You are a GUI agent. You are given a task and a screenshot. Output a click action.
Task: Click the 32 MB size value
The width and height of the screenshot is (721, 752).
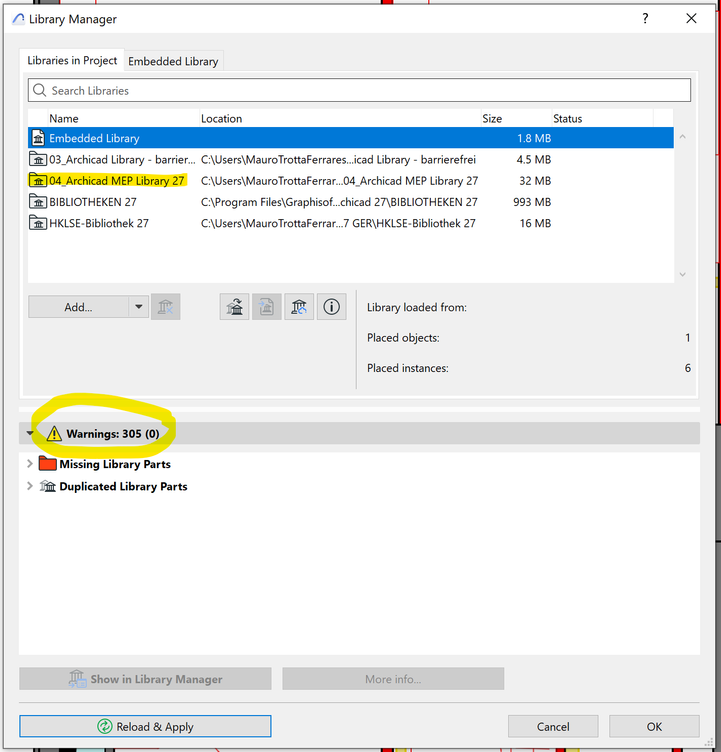[535, 180]
